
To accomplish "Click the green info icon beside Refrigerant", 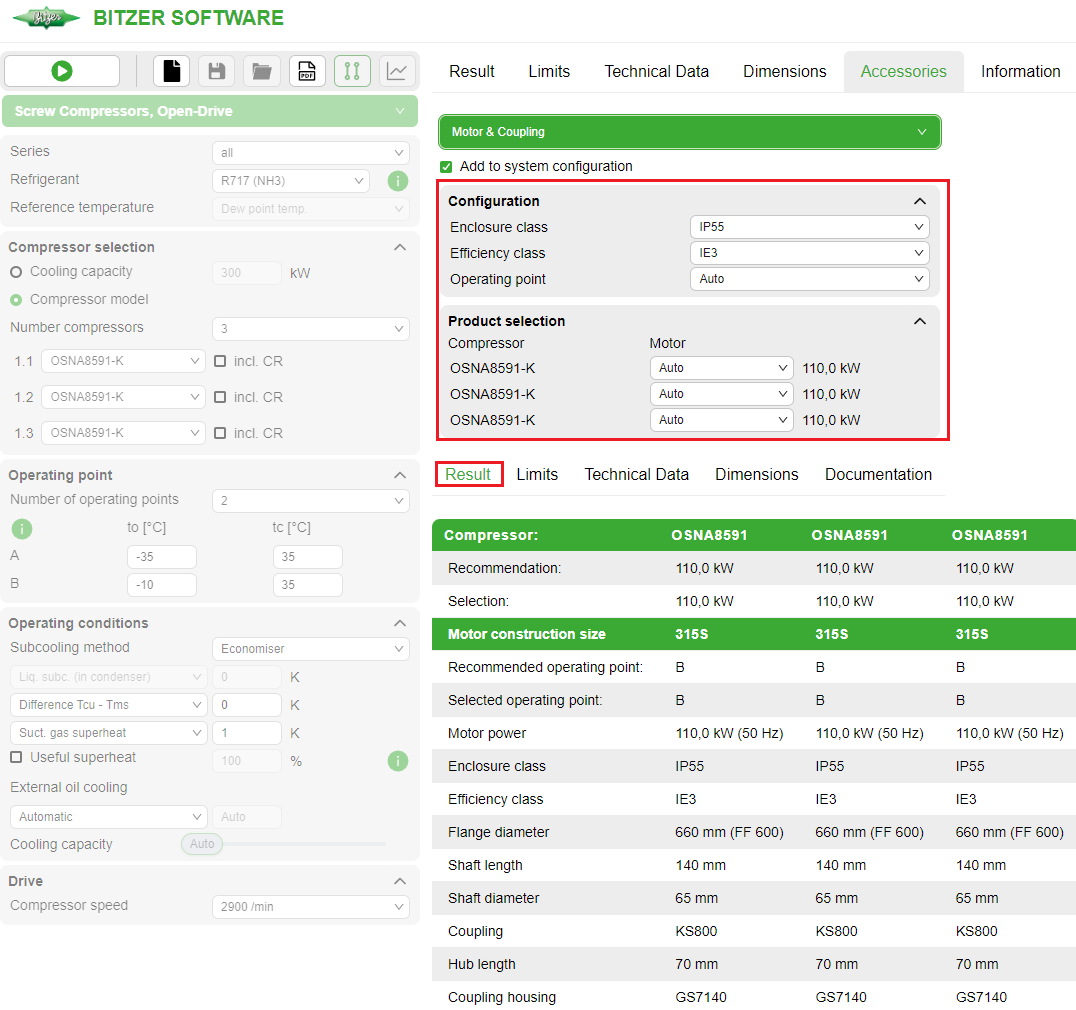I will coord(397,181).
